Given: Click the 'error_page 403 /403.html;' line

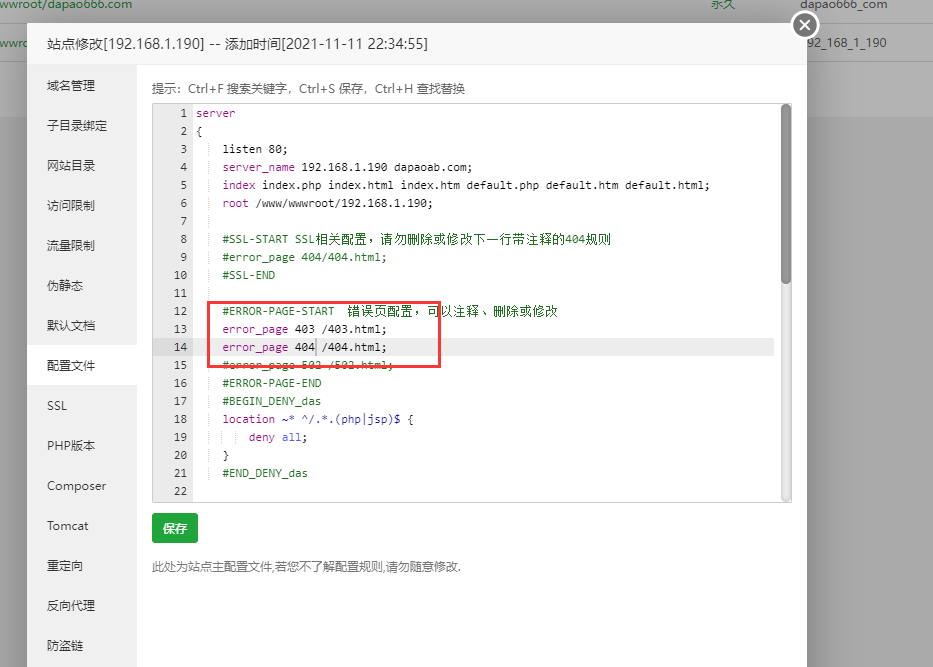Looking at the screenshot, I should click(304, 329).
